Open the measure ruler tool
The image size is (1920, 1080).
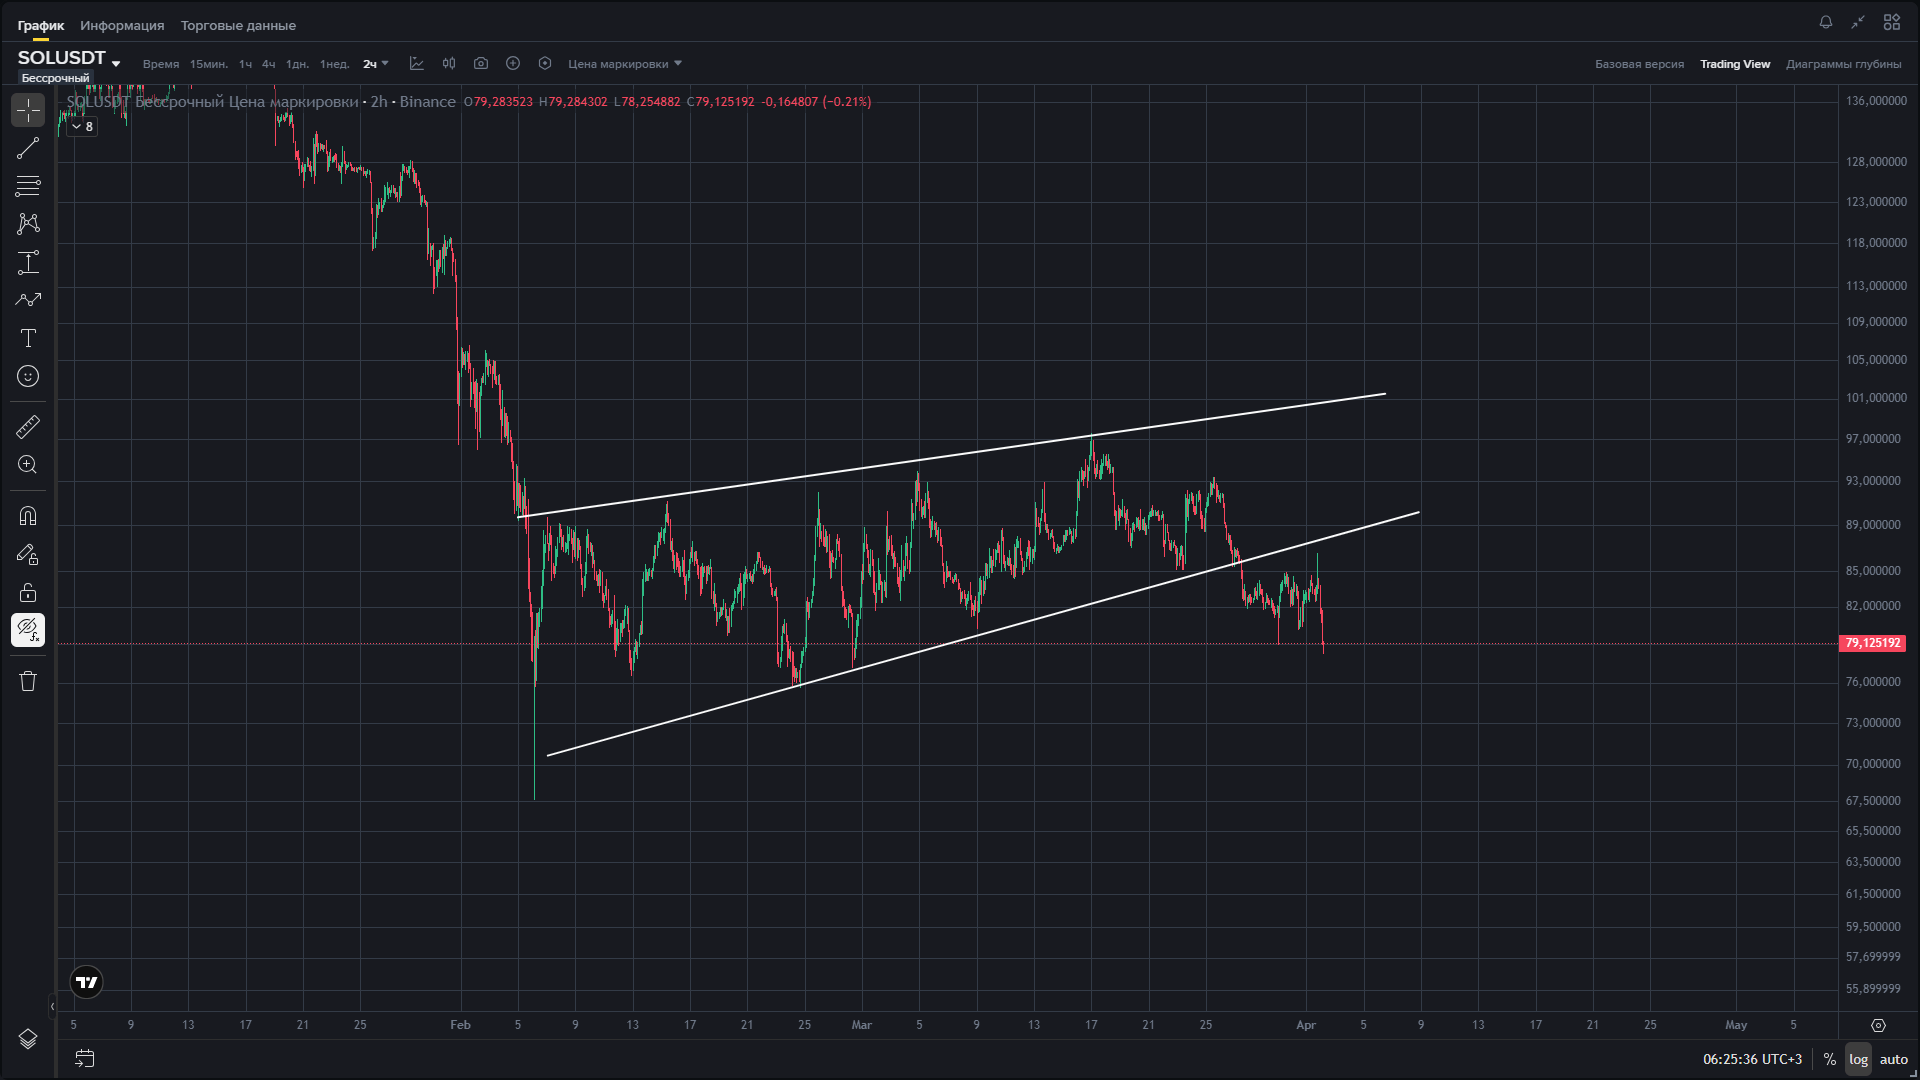point(28,427)
